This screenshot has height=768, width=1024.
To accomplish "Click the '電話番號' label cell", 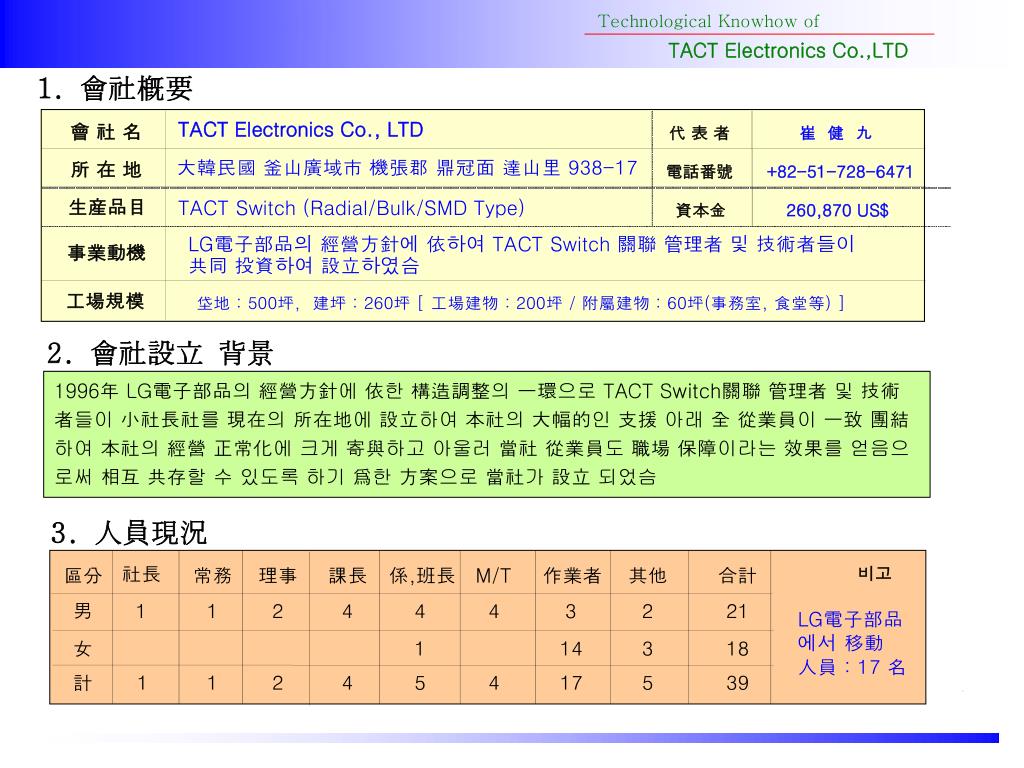I will click(x=699, y=172).
